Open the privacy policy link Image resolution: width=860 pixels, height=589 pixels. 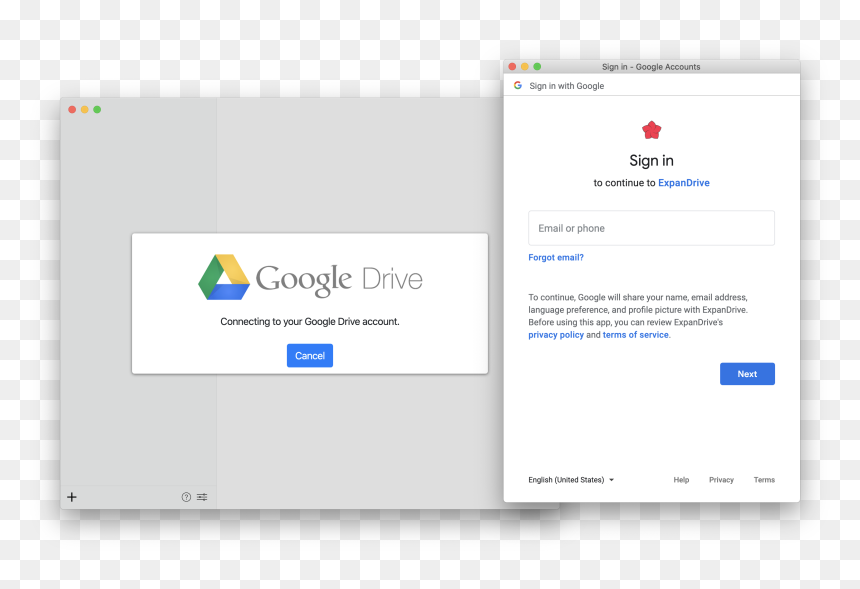point(556,335)
